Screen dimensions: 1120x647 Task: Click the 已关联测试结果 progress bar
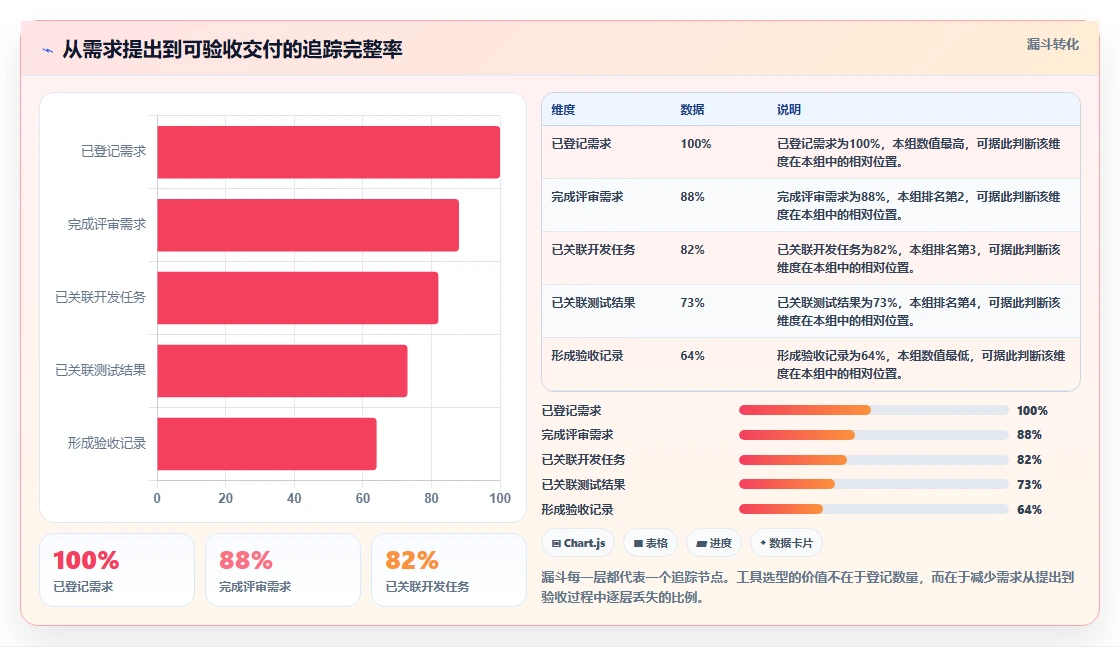coord(874,484)
